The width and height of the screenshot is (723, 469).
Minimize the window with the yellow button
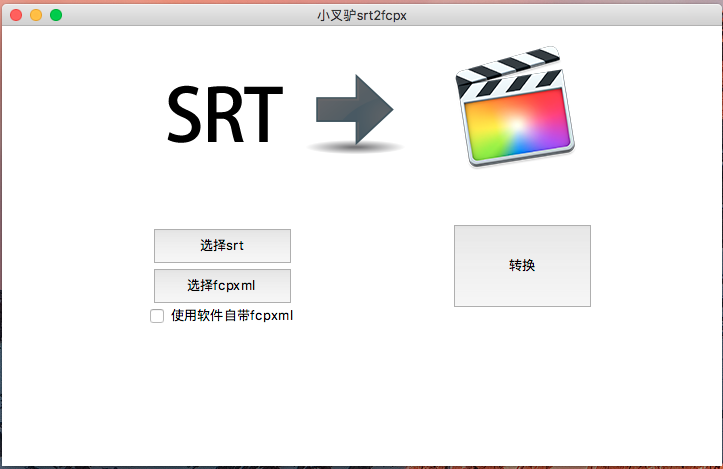point(36,15)
